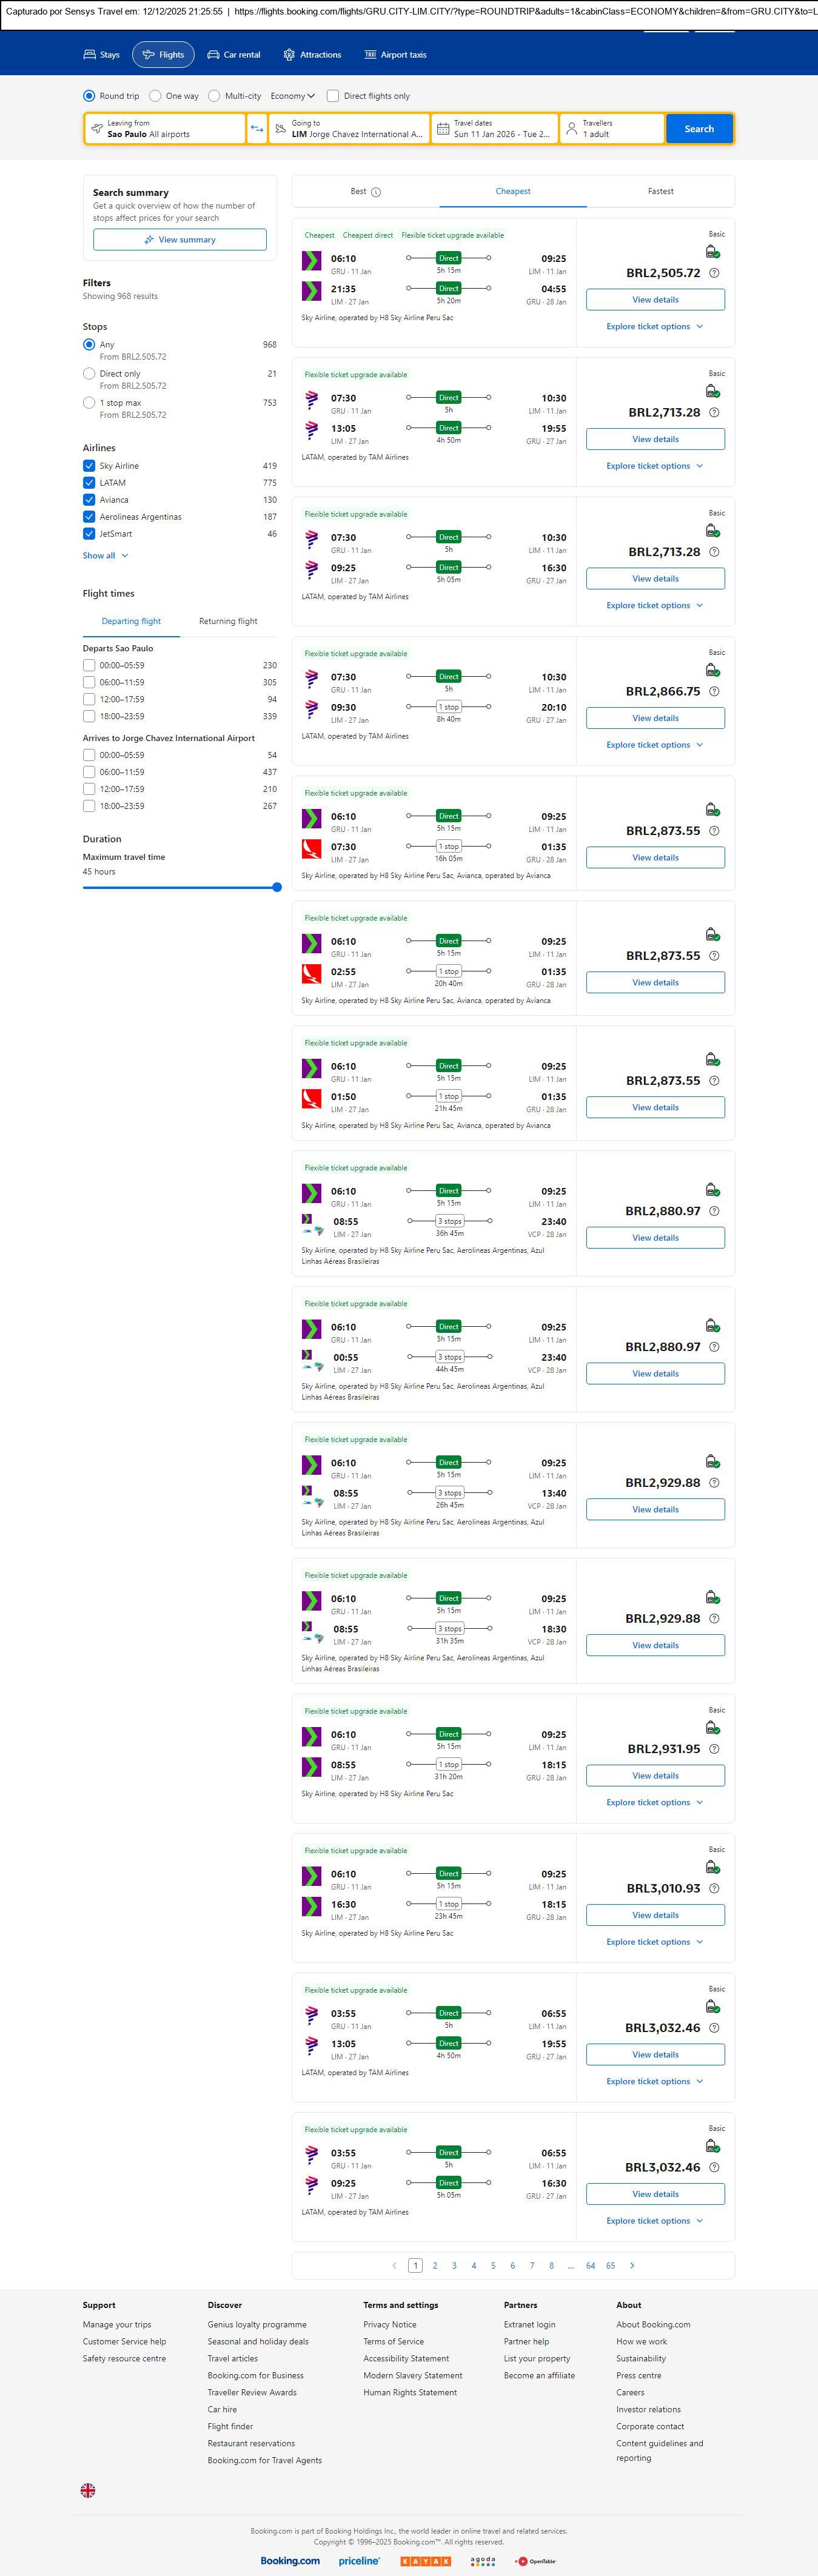
Task: Select the Direct only stops option
Action: point(89,374)
